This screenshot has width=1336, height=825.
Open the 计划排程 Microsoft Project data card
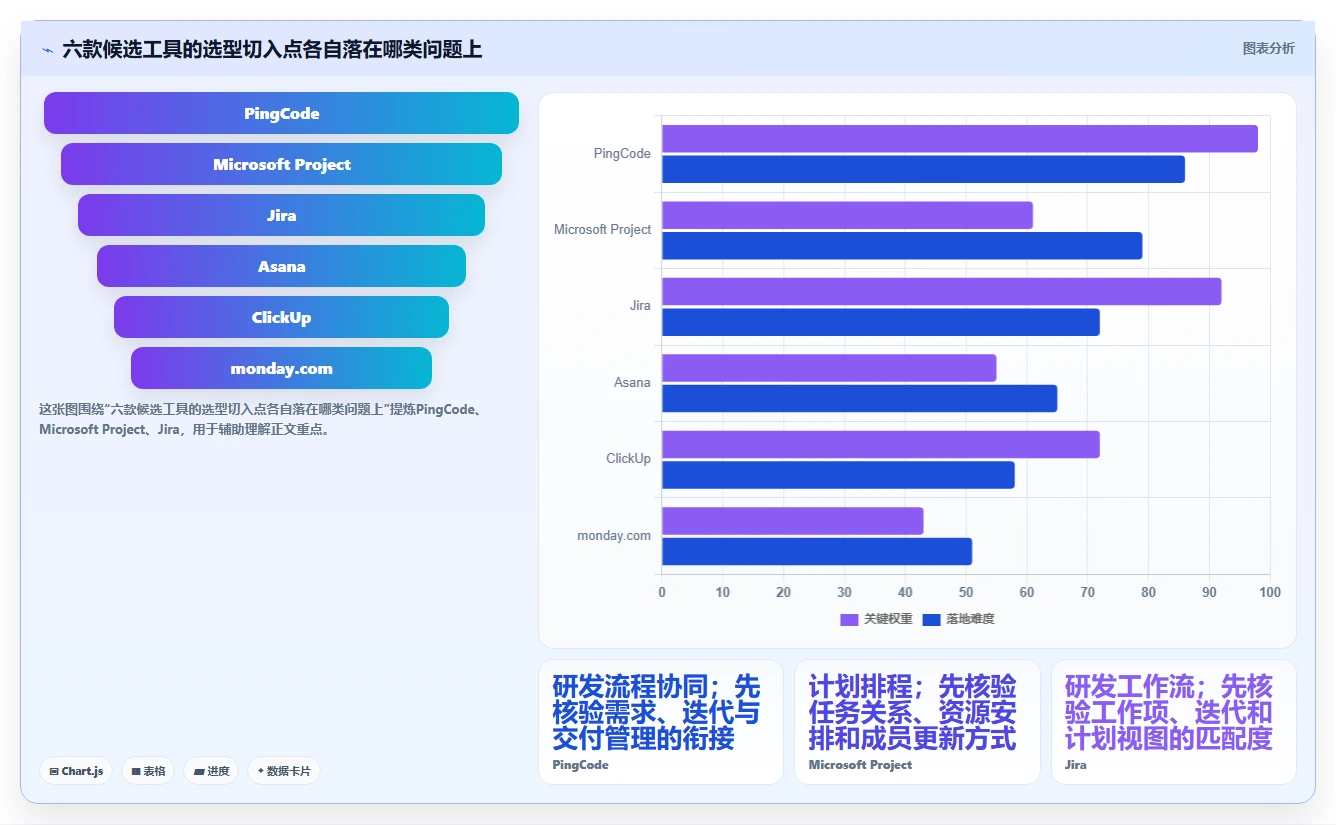[x=917, y=722]
